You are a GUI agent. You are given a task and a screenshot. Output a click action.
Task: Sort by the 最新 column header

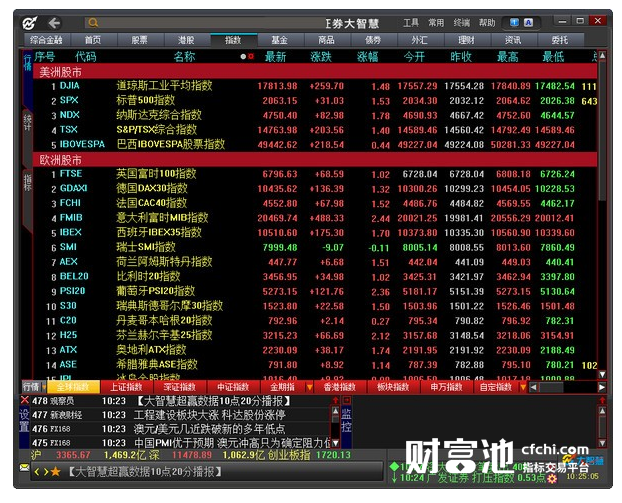tap(275, 57)
